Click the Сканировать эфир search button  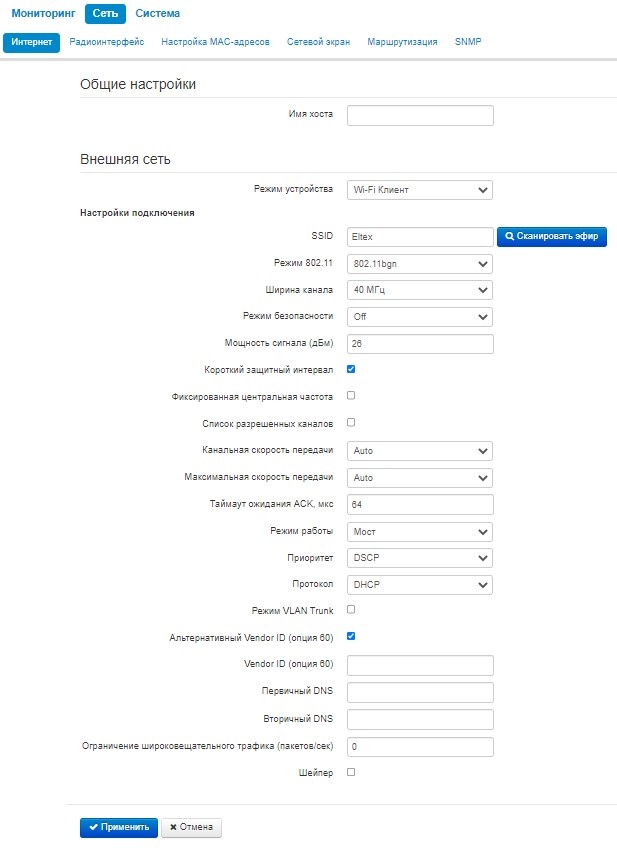point(552,237)
